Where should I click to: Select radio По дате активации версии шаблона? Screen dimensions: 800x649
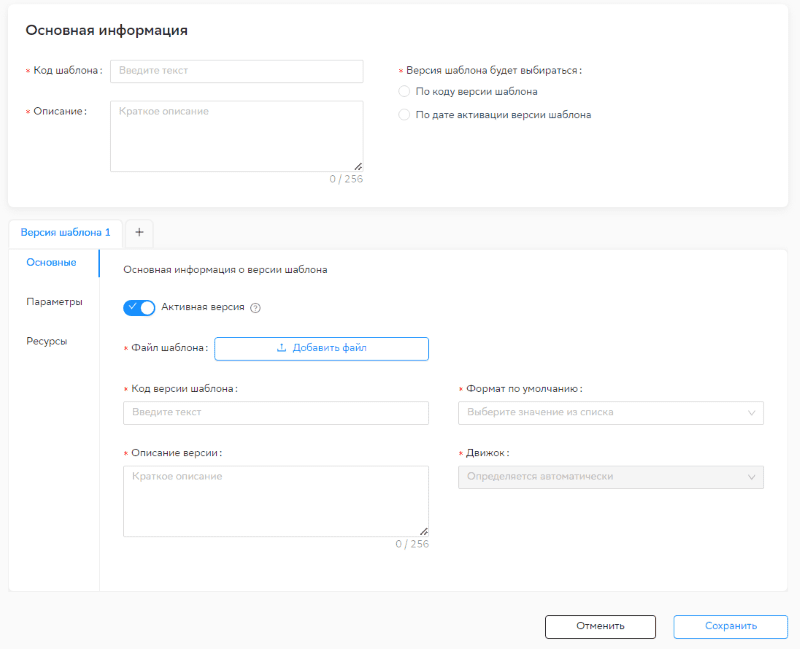click(x=404, y=114)
